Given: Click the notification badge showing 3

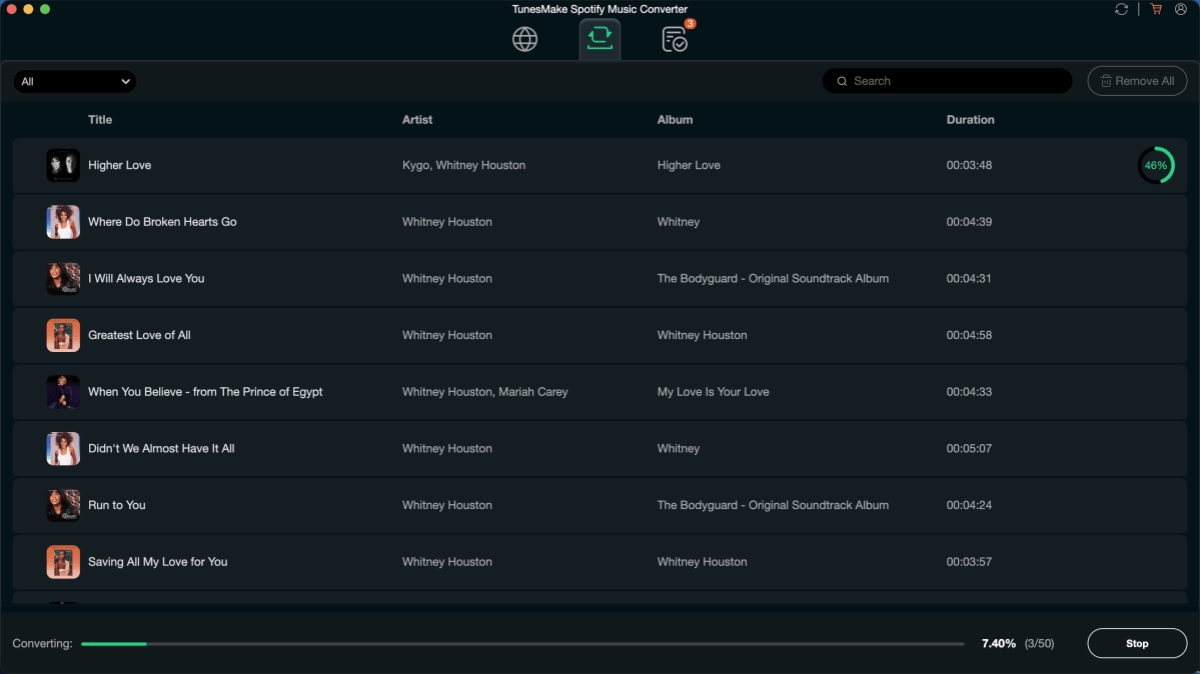Looking at the screenshot, I should pos(690,23).
